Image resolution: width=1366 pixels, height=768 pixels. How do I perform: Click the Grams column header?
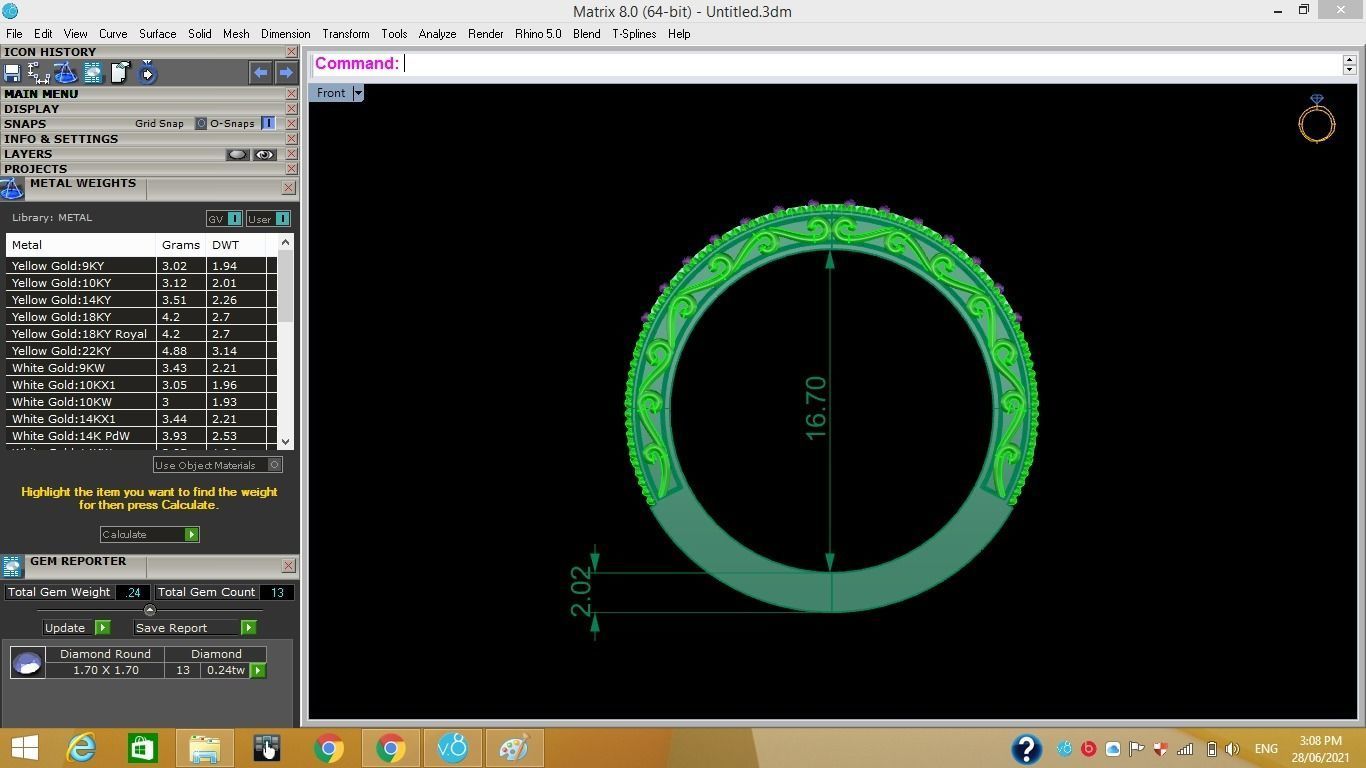coord(181,245)
